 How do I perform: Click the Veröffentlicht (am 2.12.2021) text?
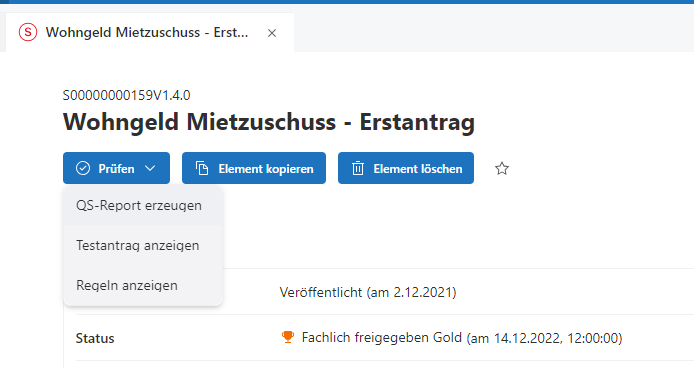pos(368,292)
